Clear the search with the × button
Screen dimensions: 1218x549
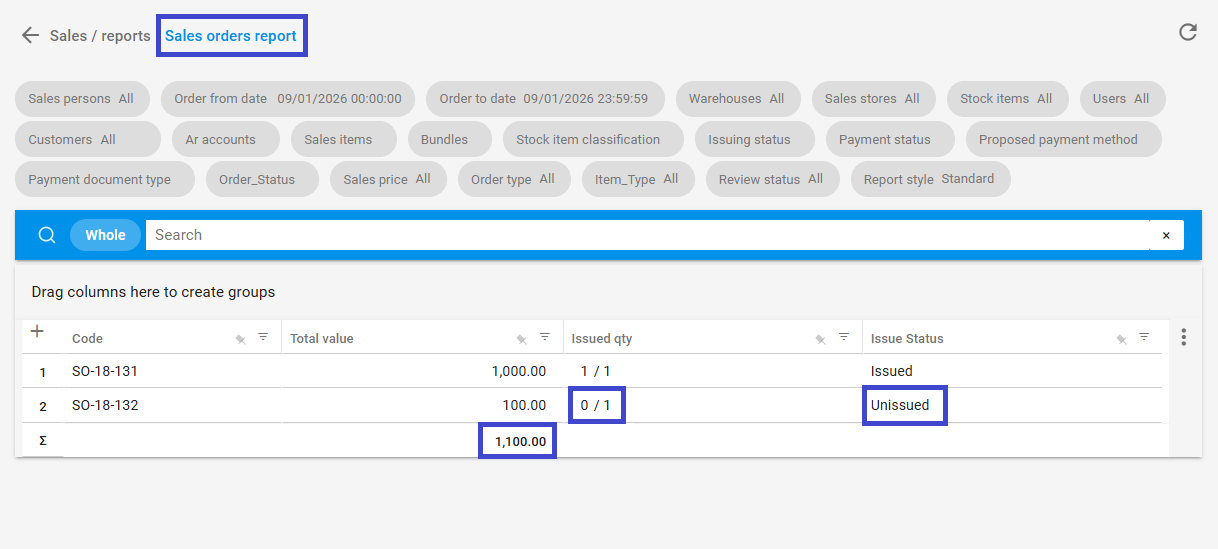pyautogui.click(x=1166, y=235)
